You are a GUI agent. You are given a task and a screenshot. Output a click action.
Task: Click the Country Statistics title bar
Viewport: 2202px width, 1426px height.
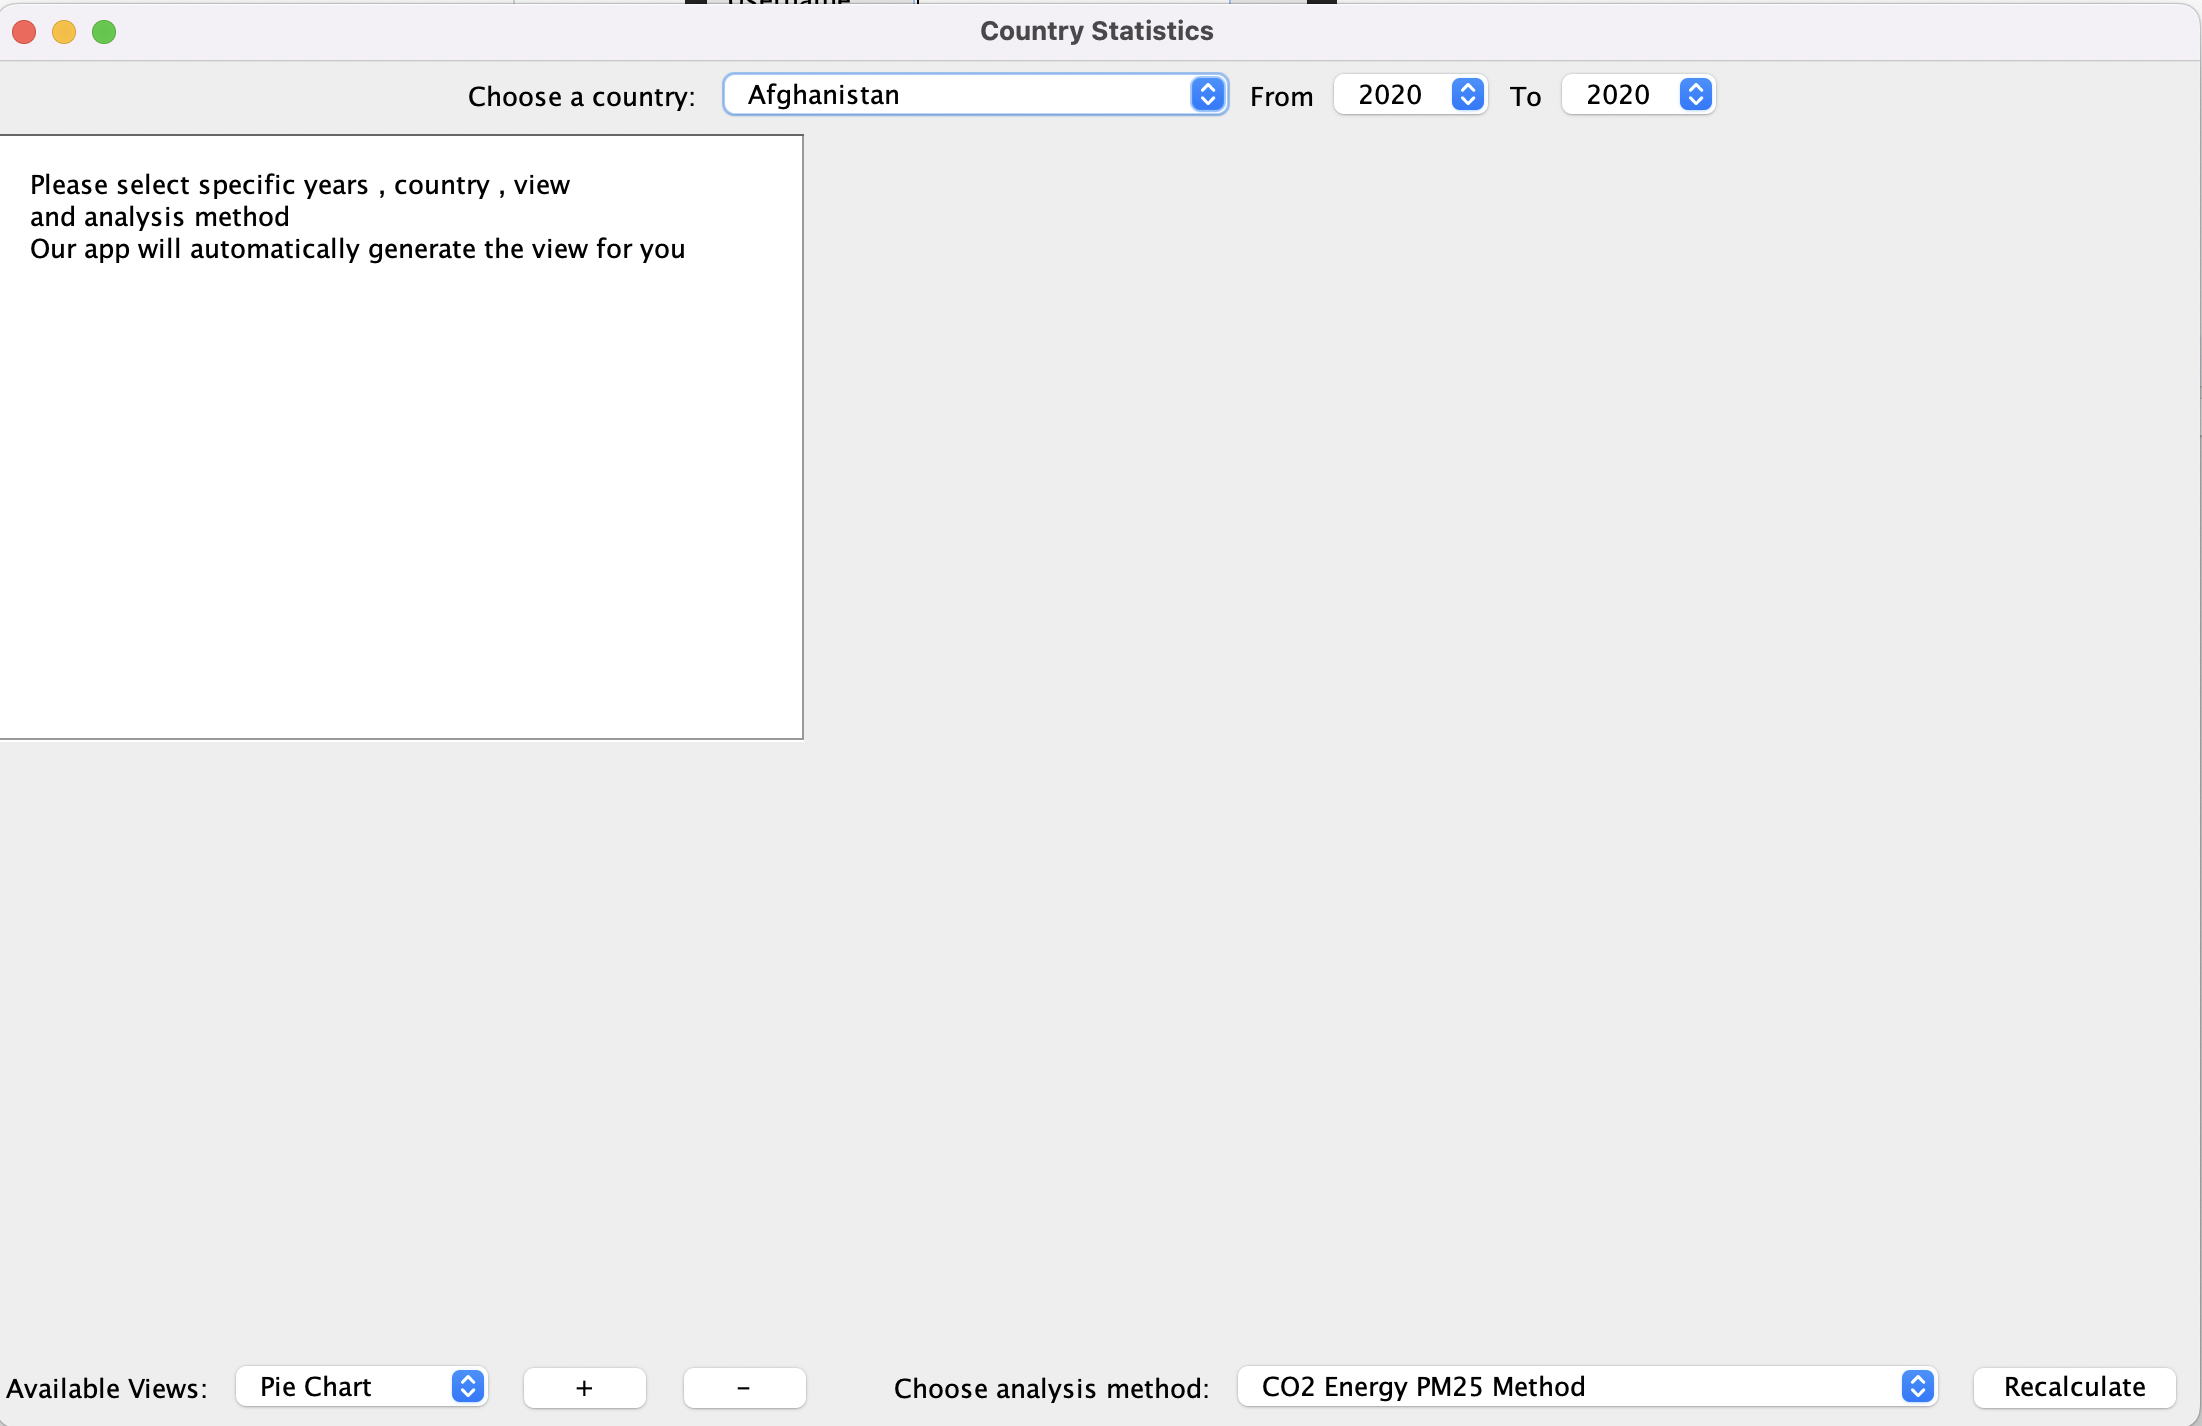pyautogui.click(x=1096, y=31)
